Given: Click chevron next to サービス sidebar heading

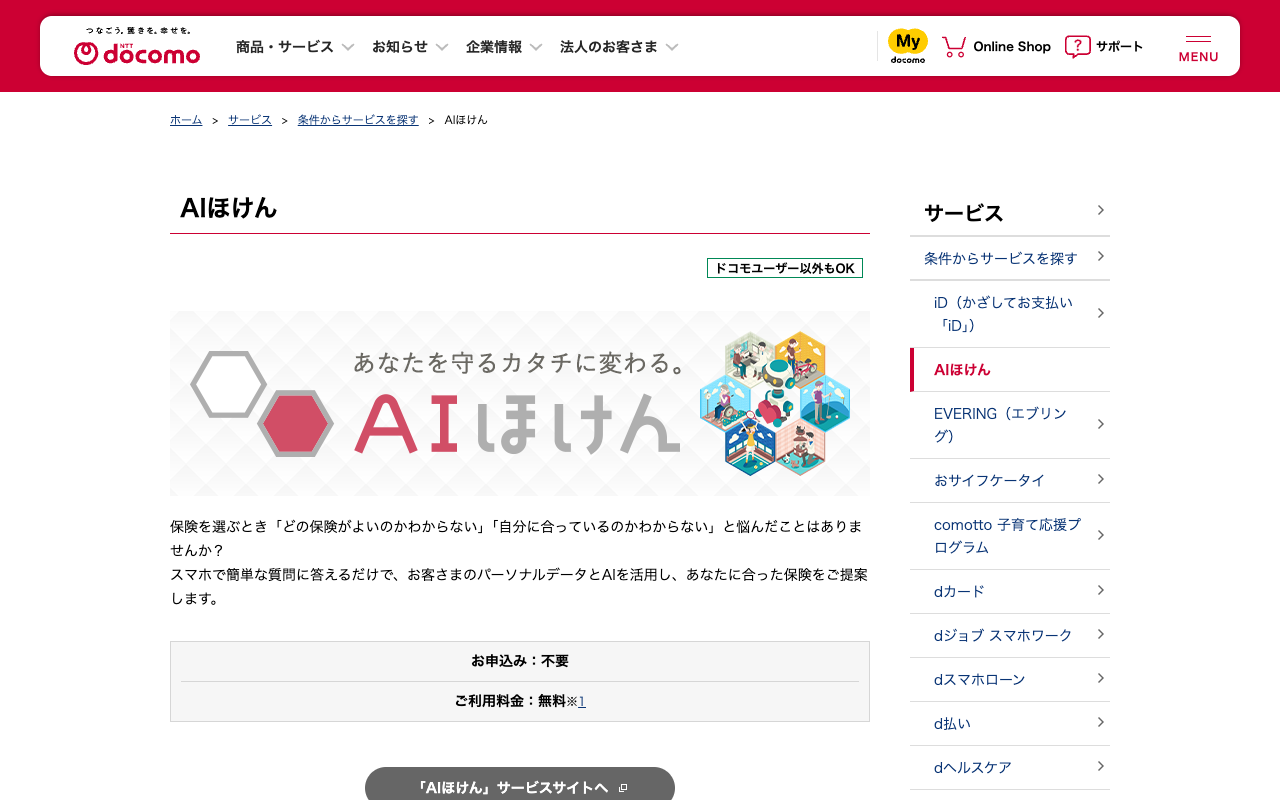Looking at the screenshot, I should (1100, 210).
